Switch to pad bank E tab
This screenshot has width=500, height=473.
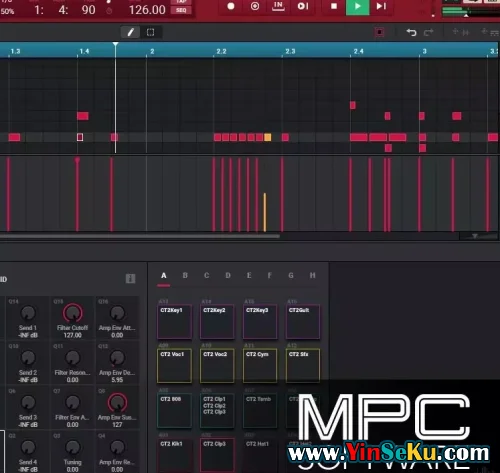(249, 276)
